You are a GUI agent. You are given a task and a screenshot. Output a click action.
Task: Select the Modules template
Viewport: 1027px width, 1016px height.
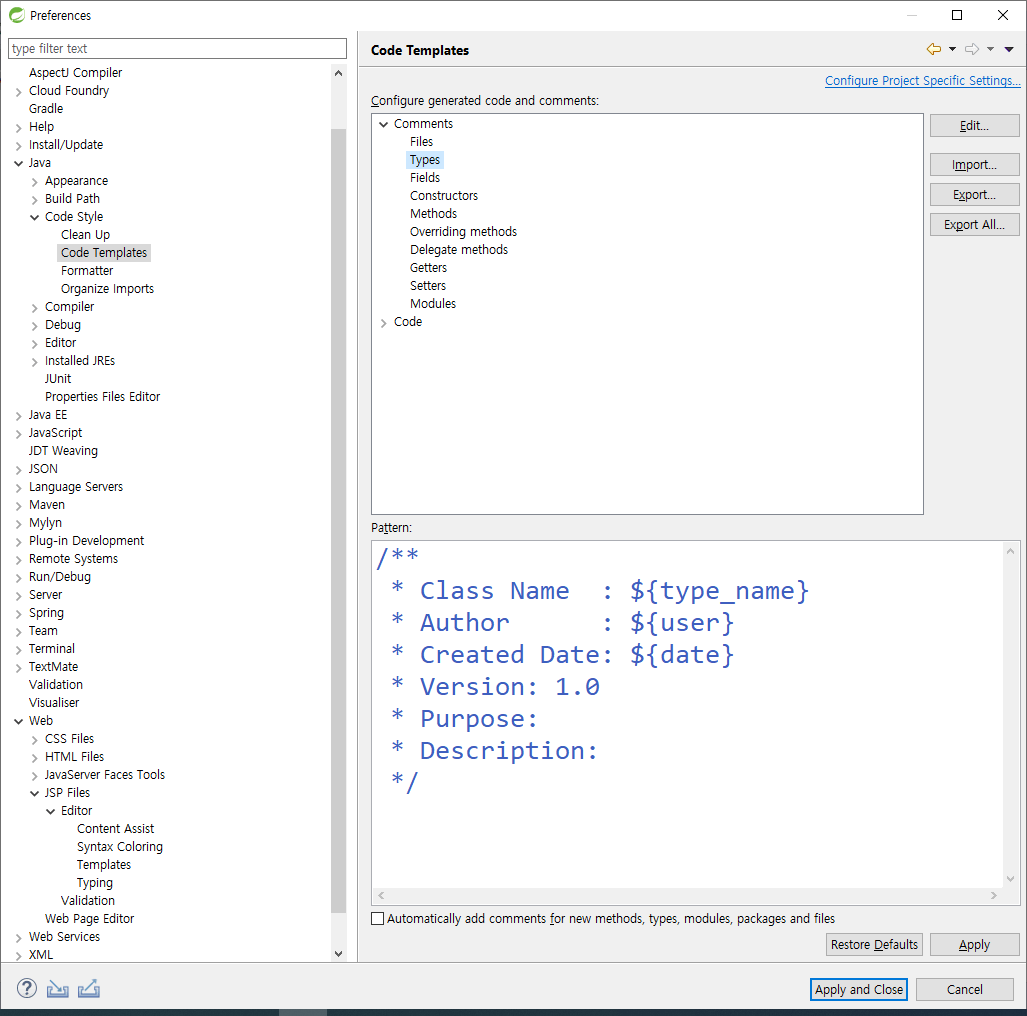pos(432,304)
